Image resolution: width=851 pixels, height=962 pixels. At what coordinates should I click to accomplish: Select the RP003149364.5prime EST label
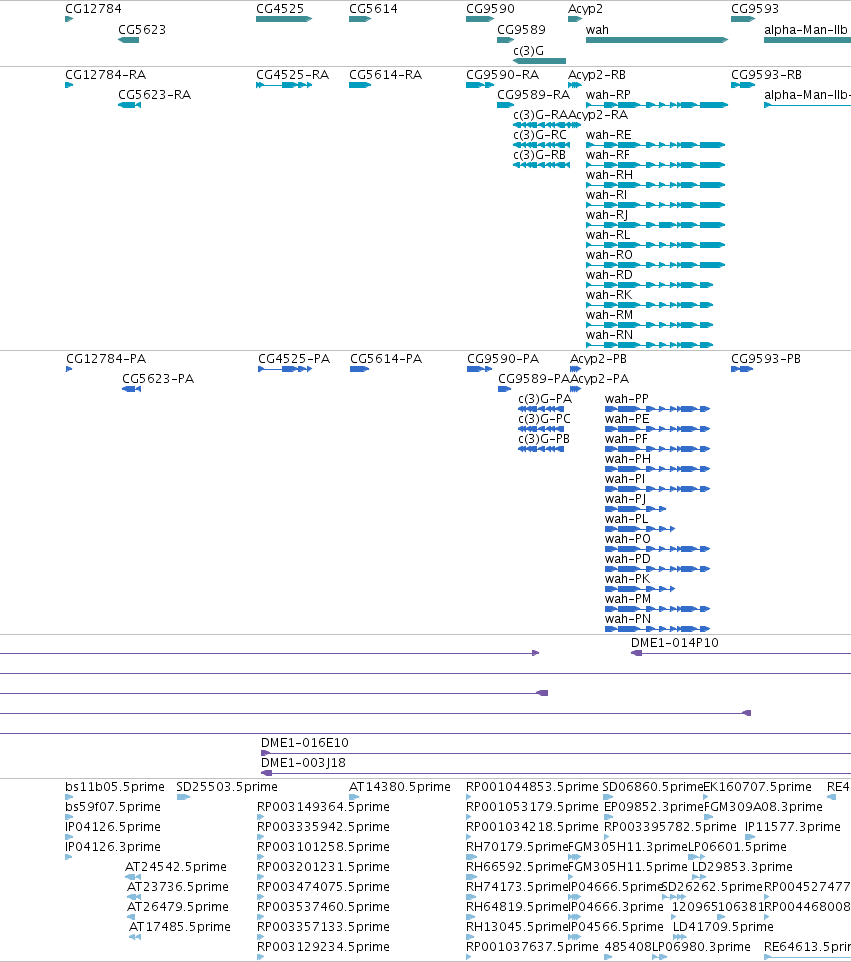pyautogui.click(x=323, y=806)
